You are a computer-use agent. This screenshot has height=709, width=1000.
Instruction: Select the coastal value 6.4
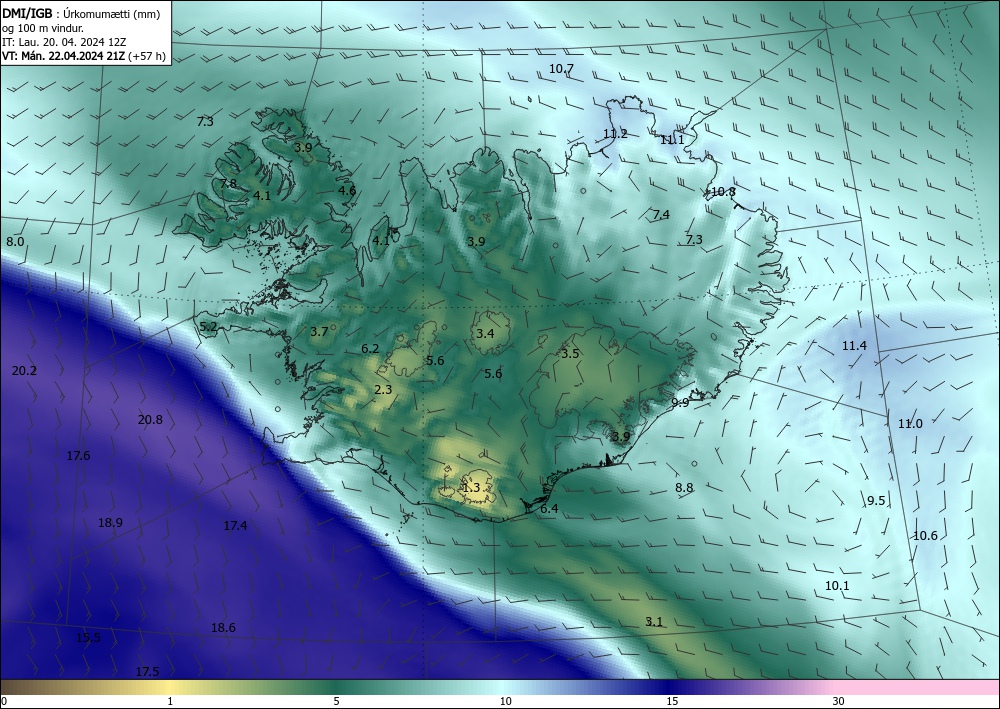point(549,509)
